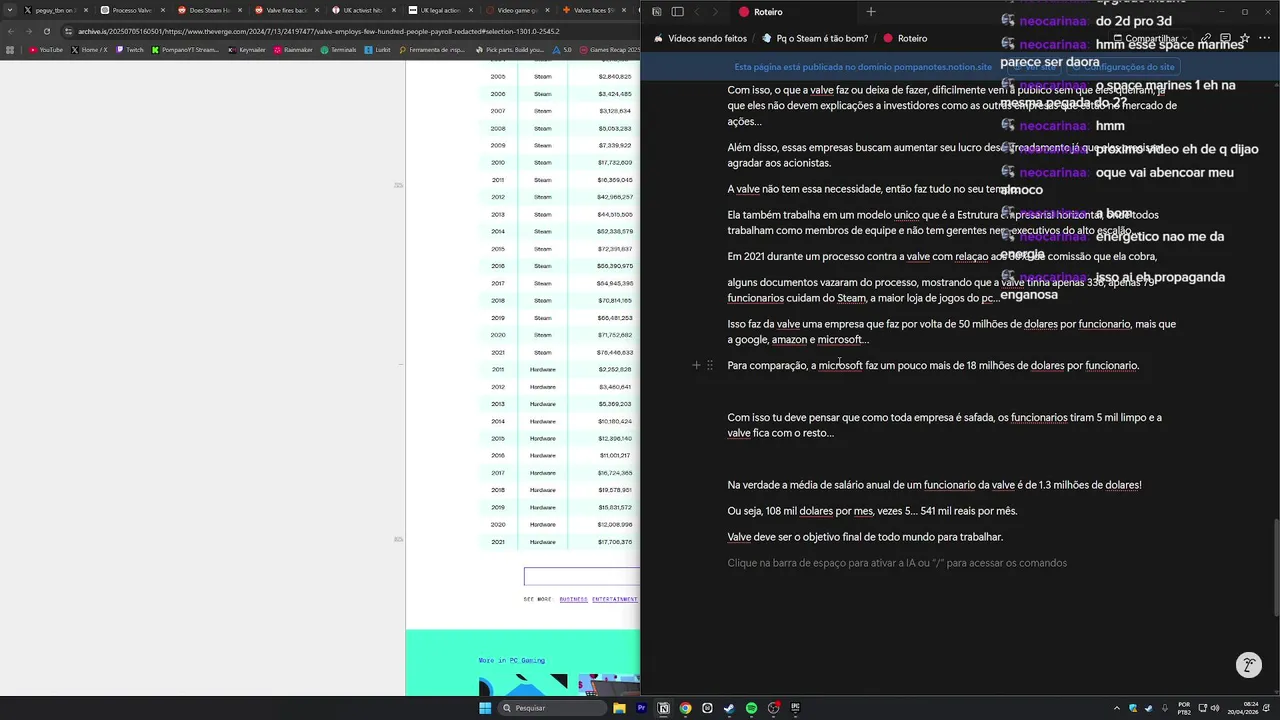Favorite the Roteiro page with star
Viewport: 1280px width, 720px height.
click(x=1244, y=39)
